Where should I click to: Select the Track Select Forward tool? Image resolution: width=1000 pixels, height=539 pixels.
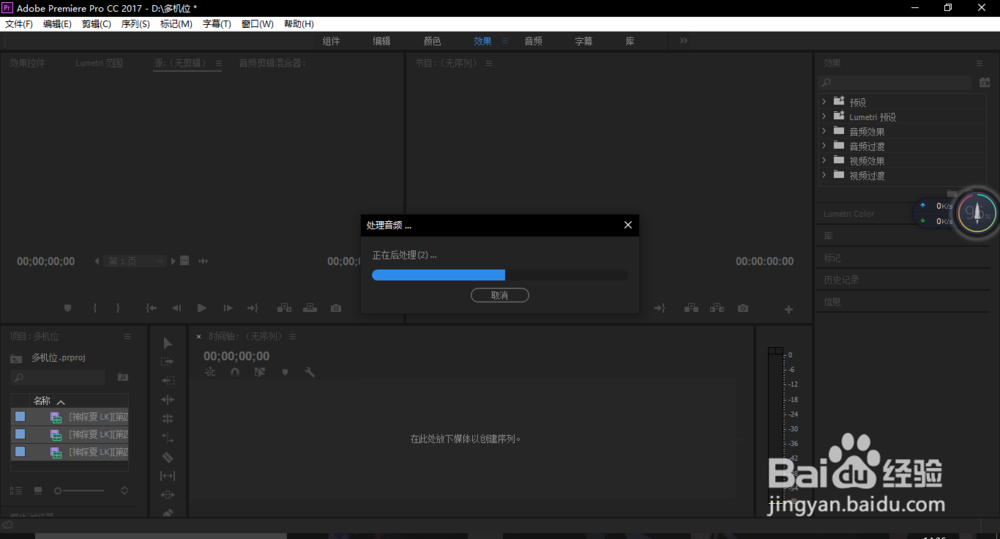168,362
